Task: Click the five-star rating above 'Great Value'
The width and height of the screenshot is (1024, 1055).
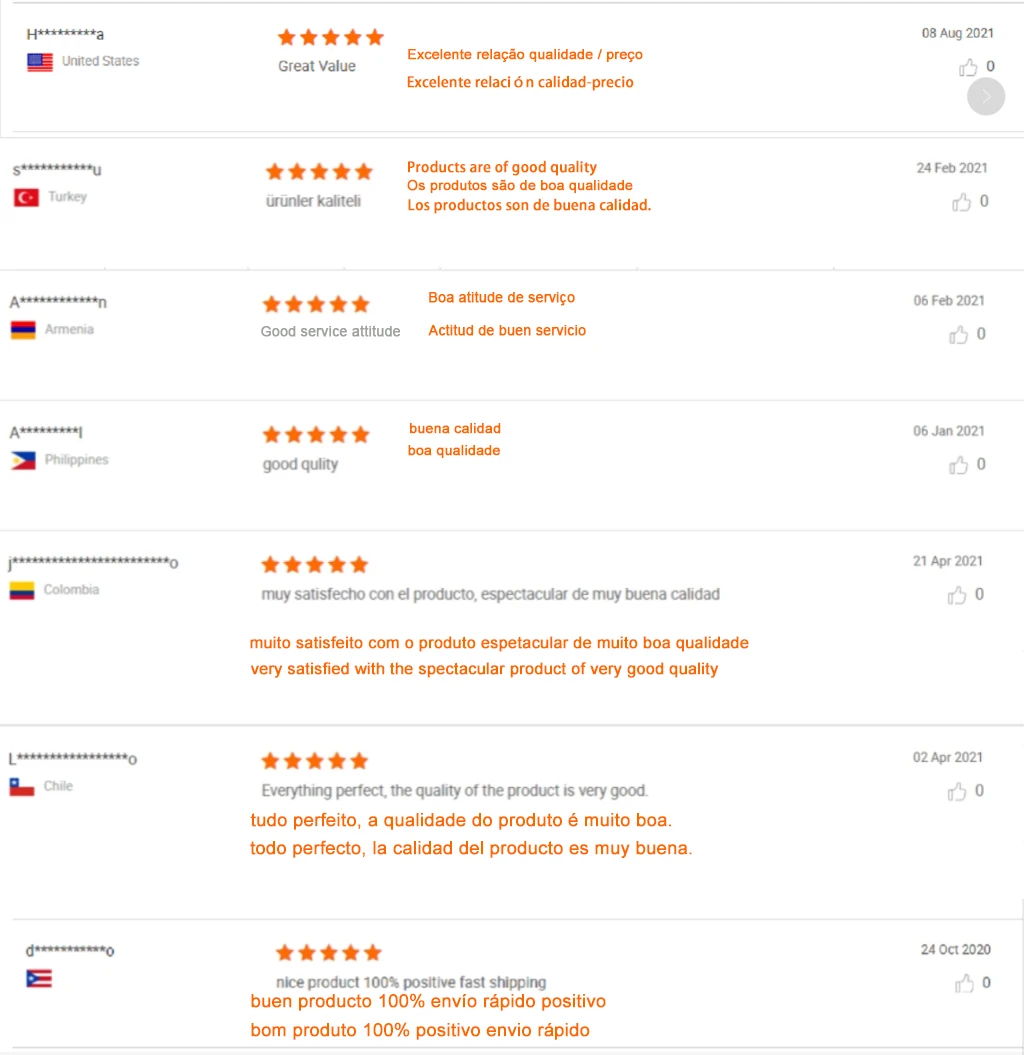Action: tap(330, 37)
